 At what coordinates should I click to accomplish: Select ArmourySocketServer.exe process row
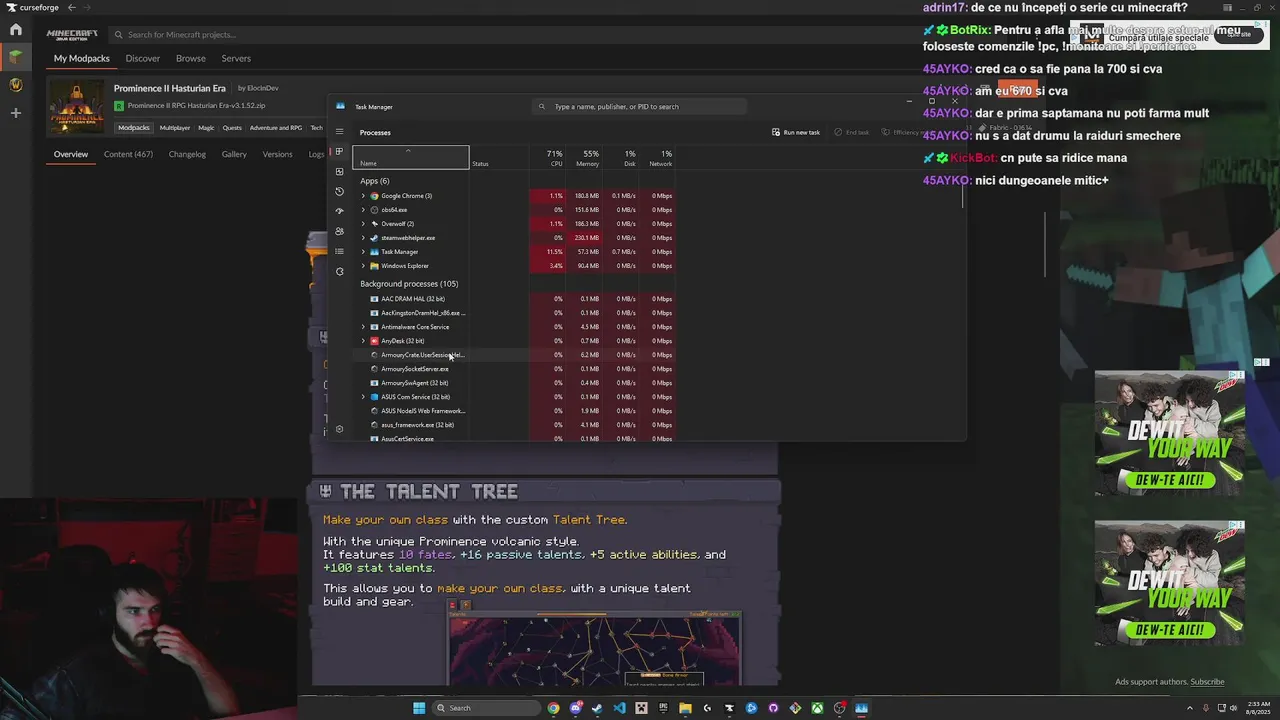[x=515, y=369]
